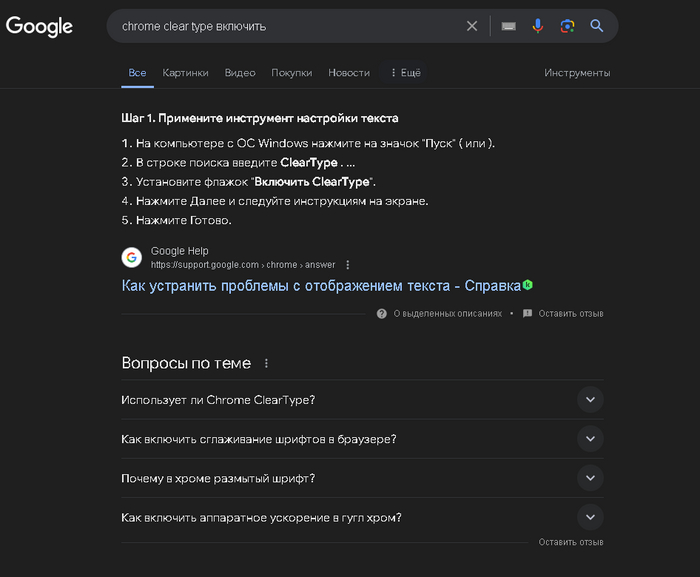Click the Google Help favicon
Image resolution: width=700 pixels, height=577 pixels.
point(132,257)
